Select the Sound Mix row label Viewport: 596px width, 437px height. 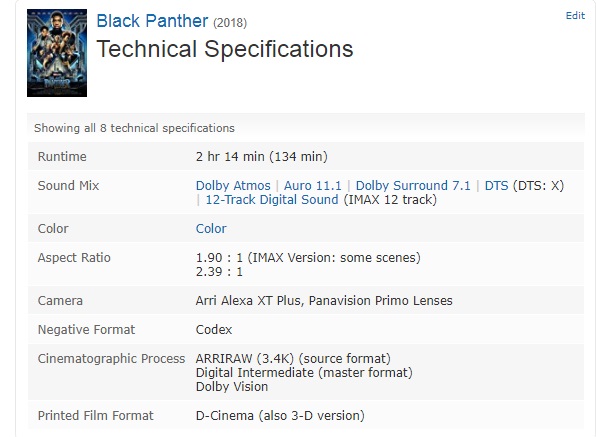[x=68, y=185]
